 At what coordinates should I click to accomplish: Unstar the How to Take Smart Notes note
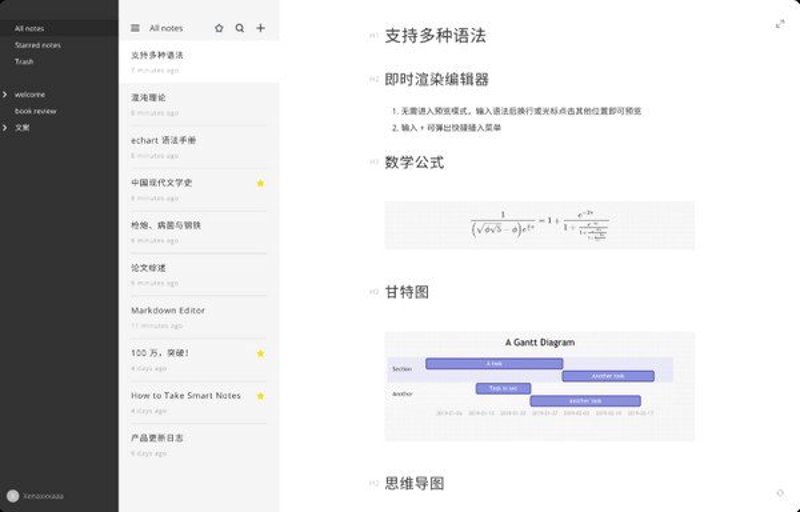[261, 396]
